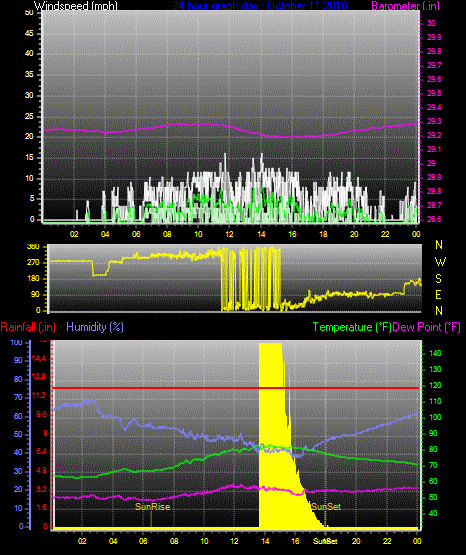Click the 110 temperature axis value
The height and width of the screenshot is (555, 466).
pos(435,401)
